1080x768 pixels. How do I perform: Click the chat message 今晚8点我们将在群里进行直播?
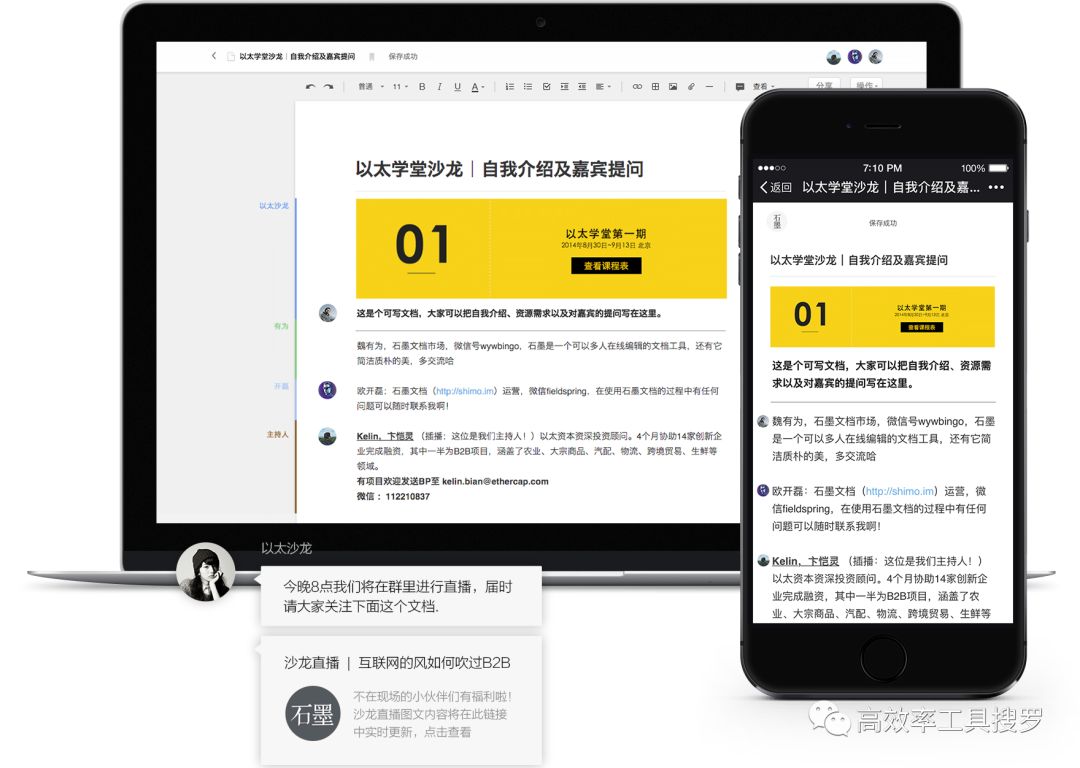pyautogui.click(x=402, y=596)
